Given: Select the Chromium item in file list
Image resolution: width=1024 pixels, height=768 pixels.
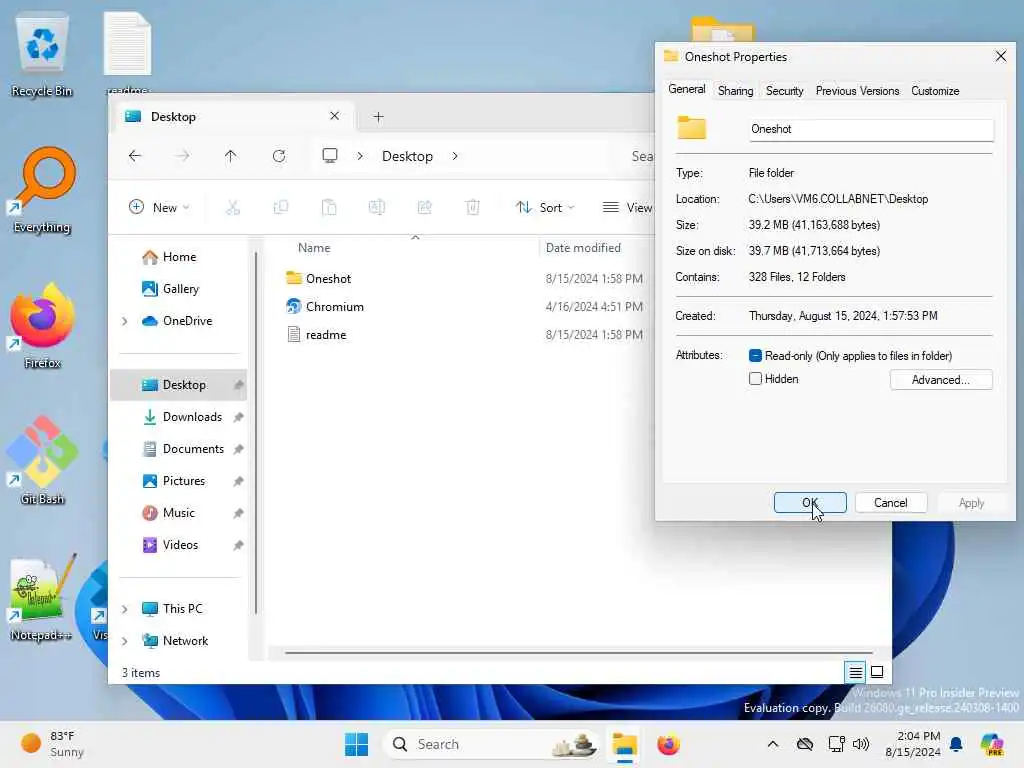Looking at the screenshot, I should [x=334, y=307].
